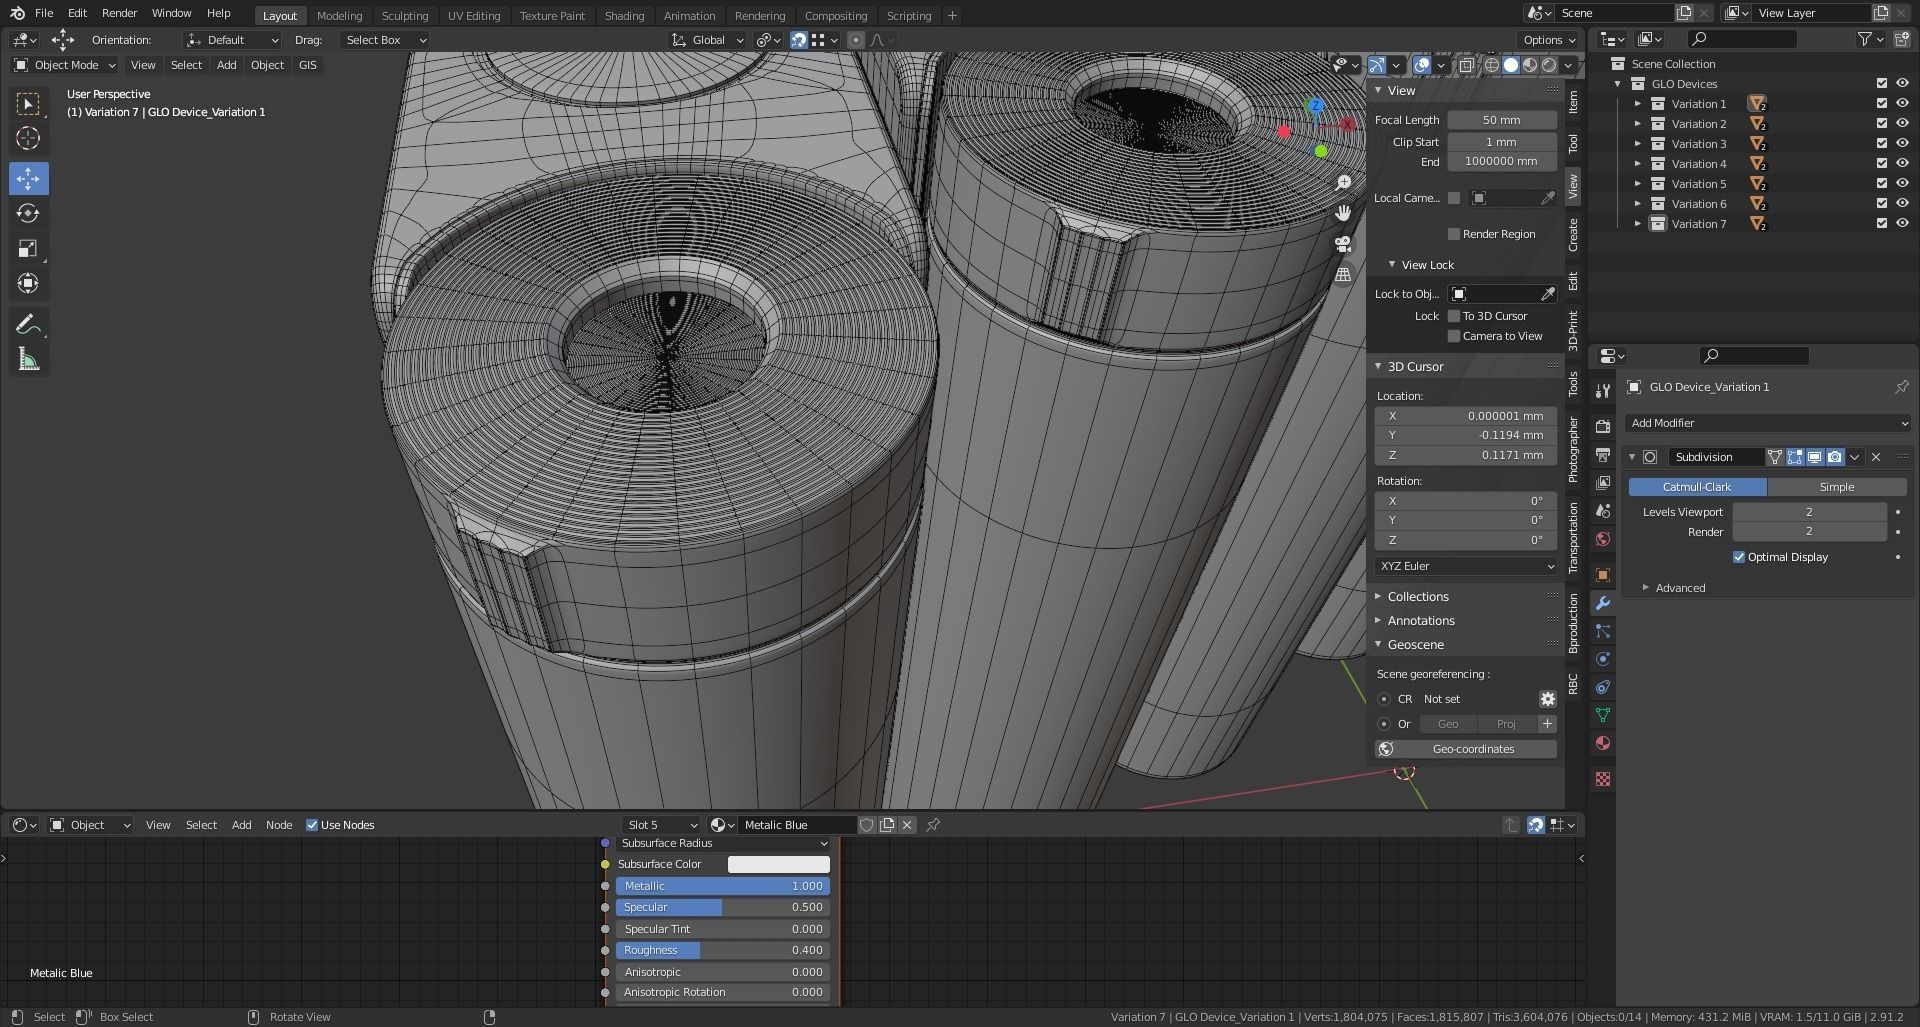Open the Node menu in node editor
The width and height of the screenshot is (1920, 1027).
coord(279,825)
